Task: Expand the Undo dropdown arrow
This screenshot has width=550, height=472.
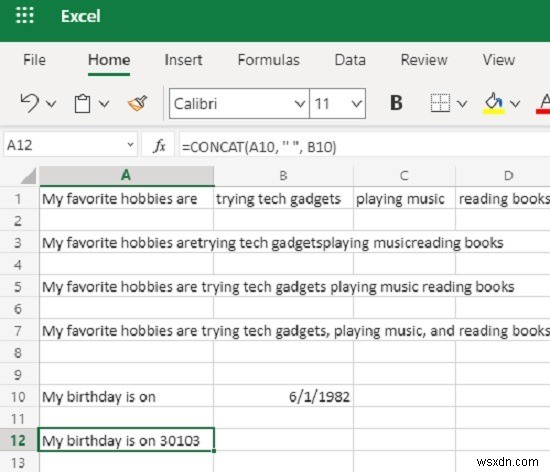Action: tap(51, 104)
